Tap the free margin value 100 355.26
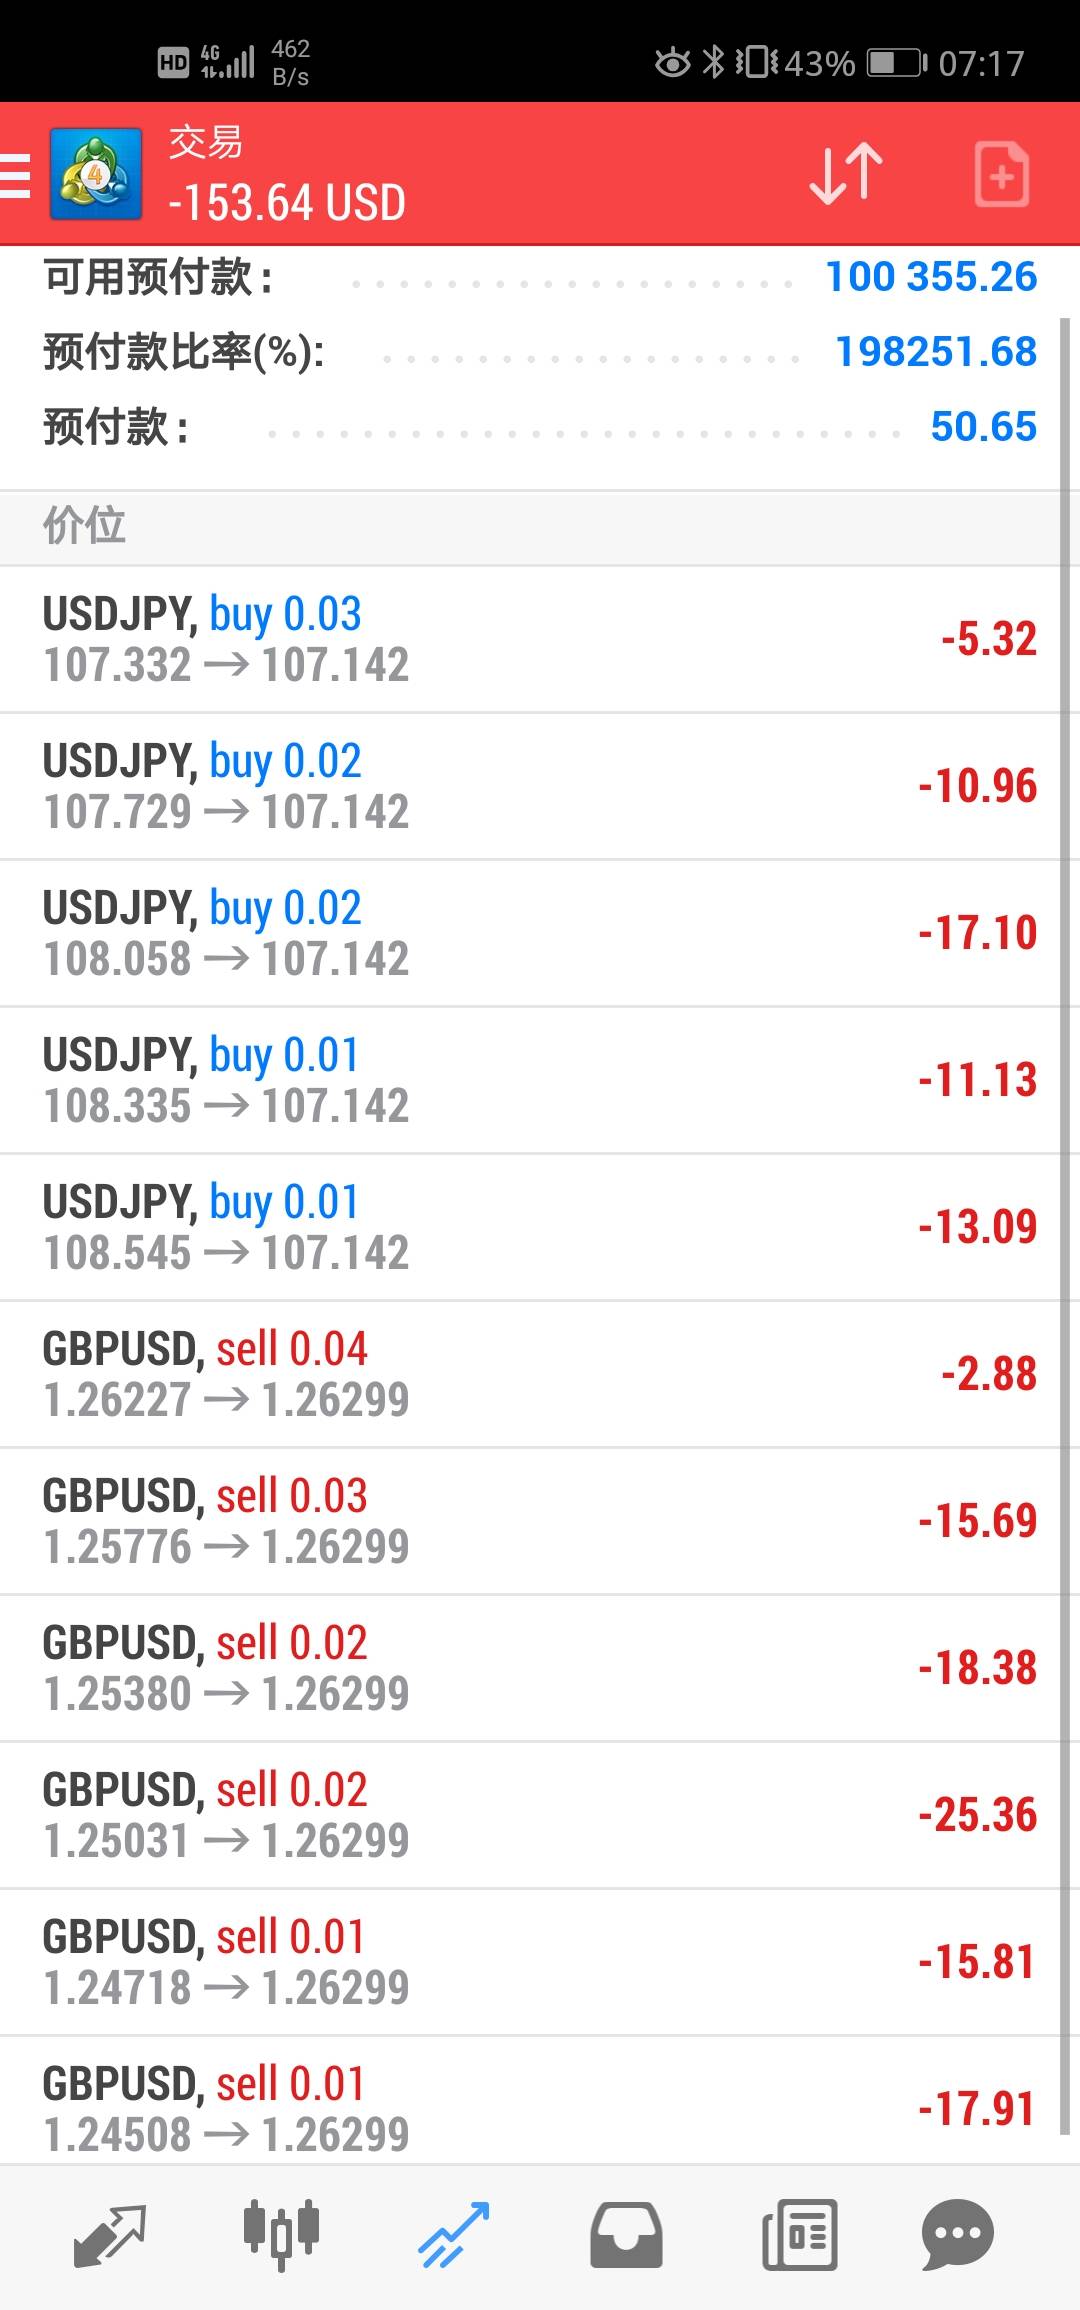Image resolution: width=1080 pixels, height=2310 pixels. coord(931,277)
